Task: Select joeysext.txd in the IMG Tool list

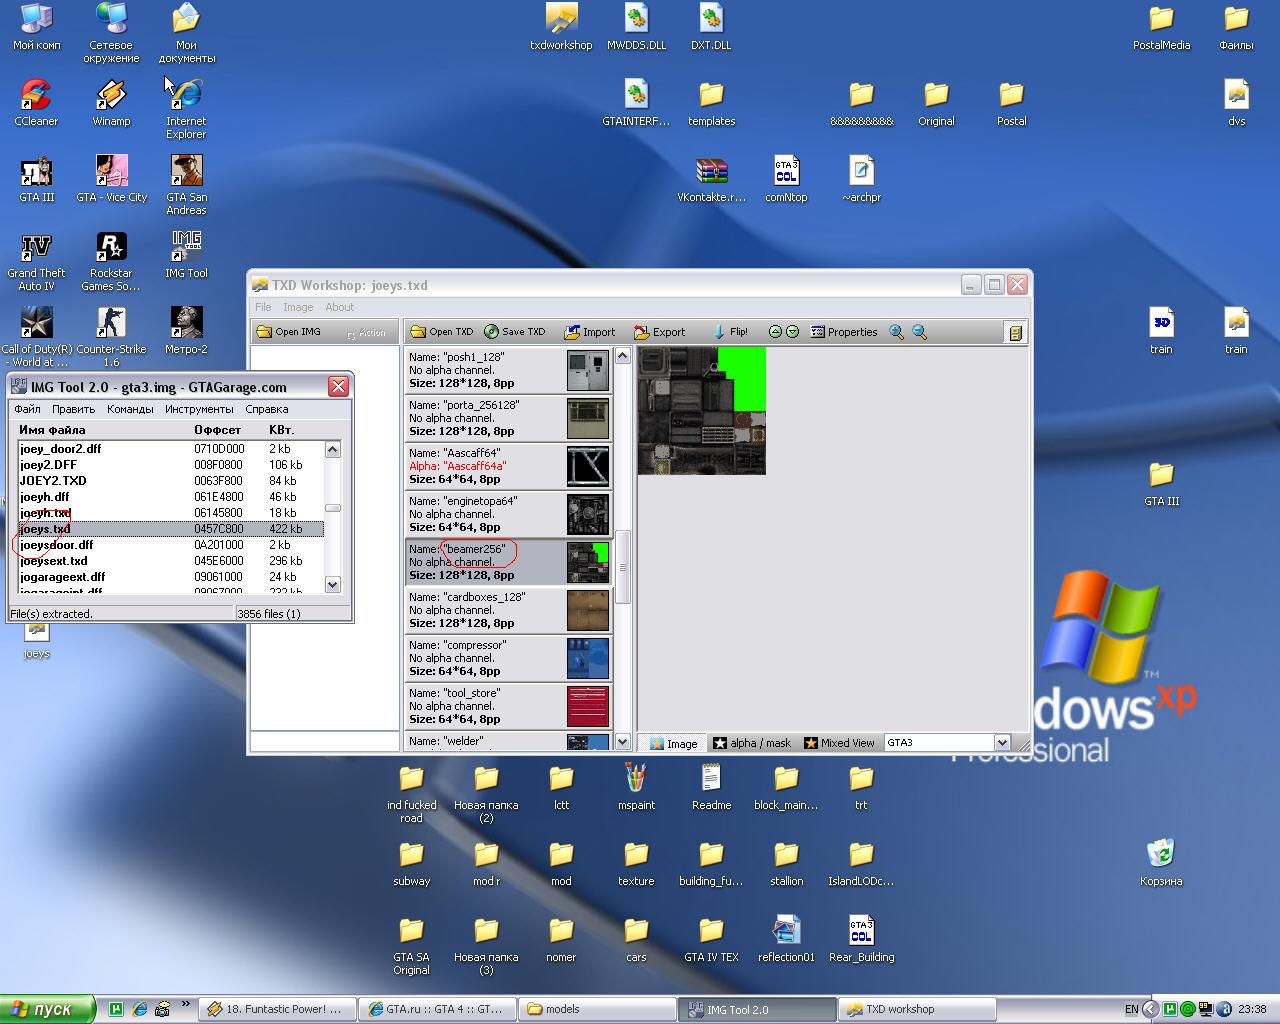Action: pos(54,561)
